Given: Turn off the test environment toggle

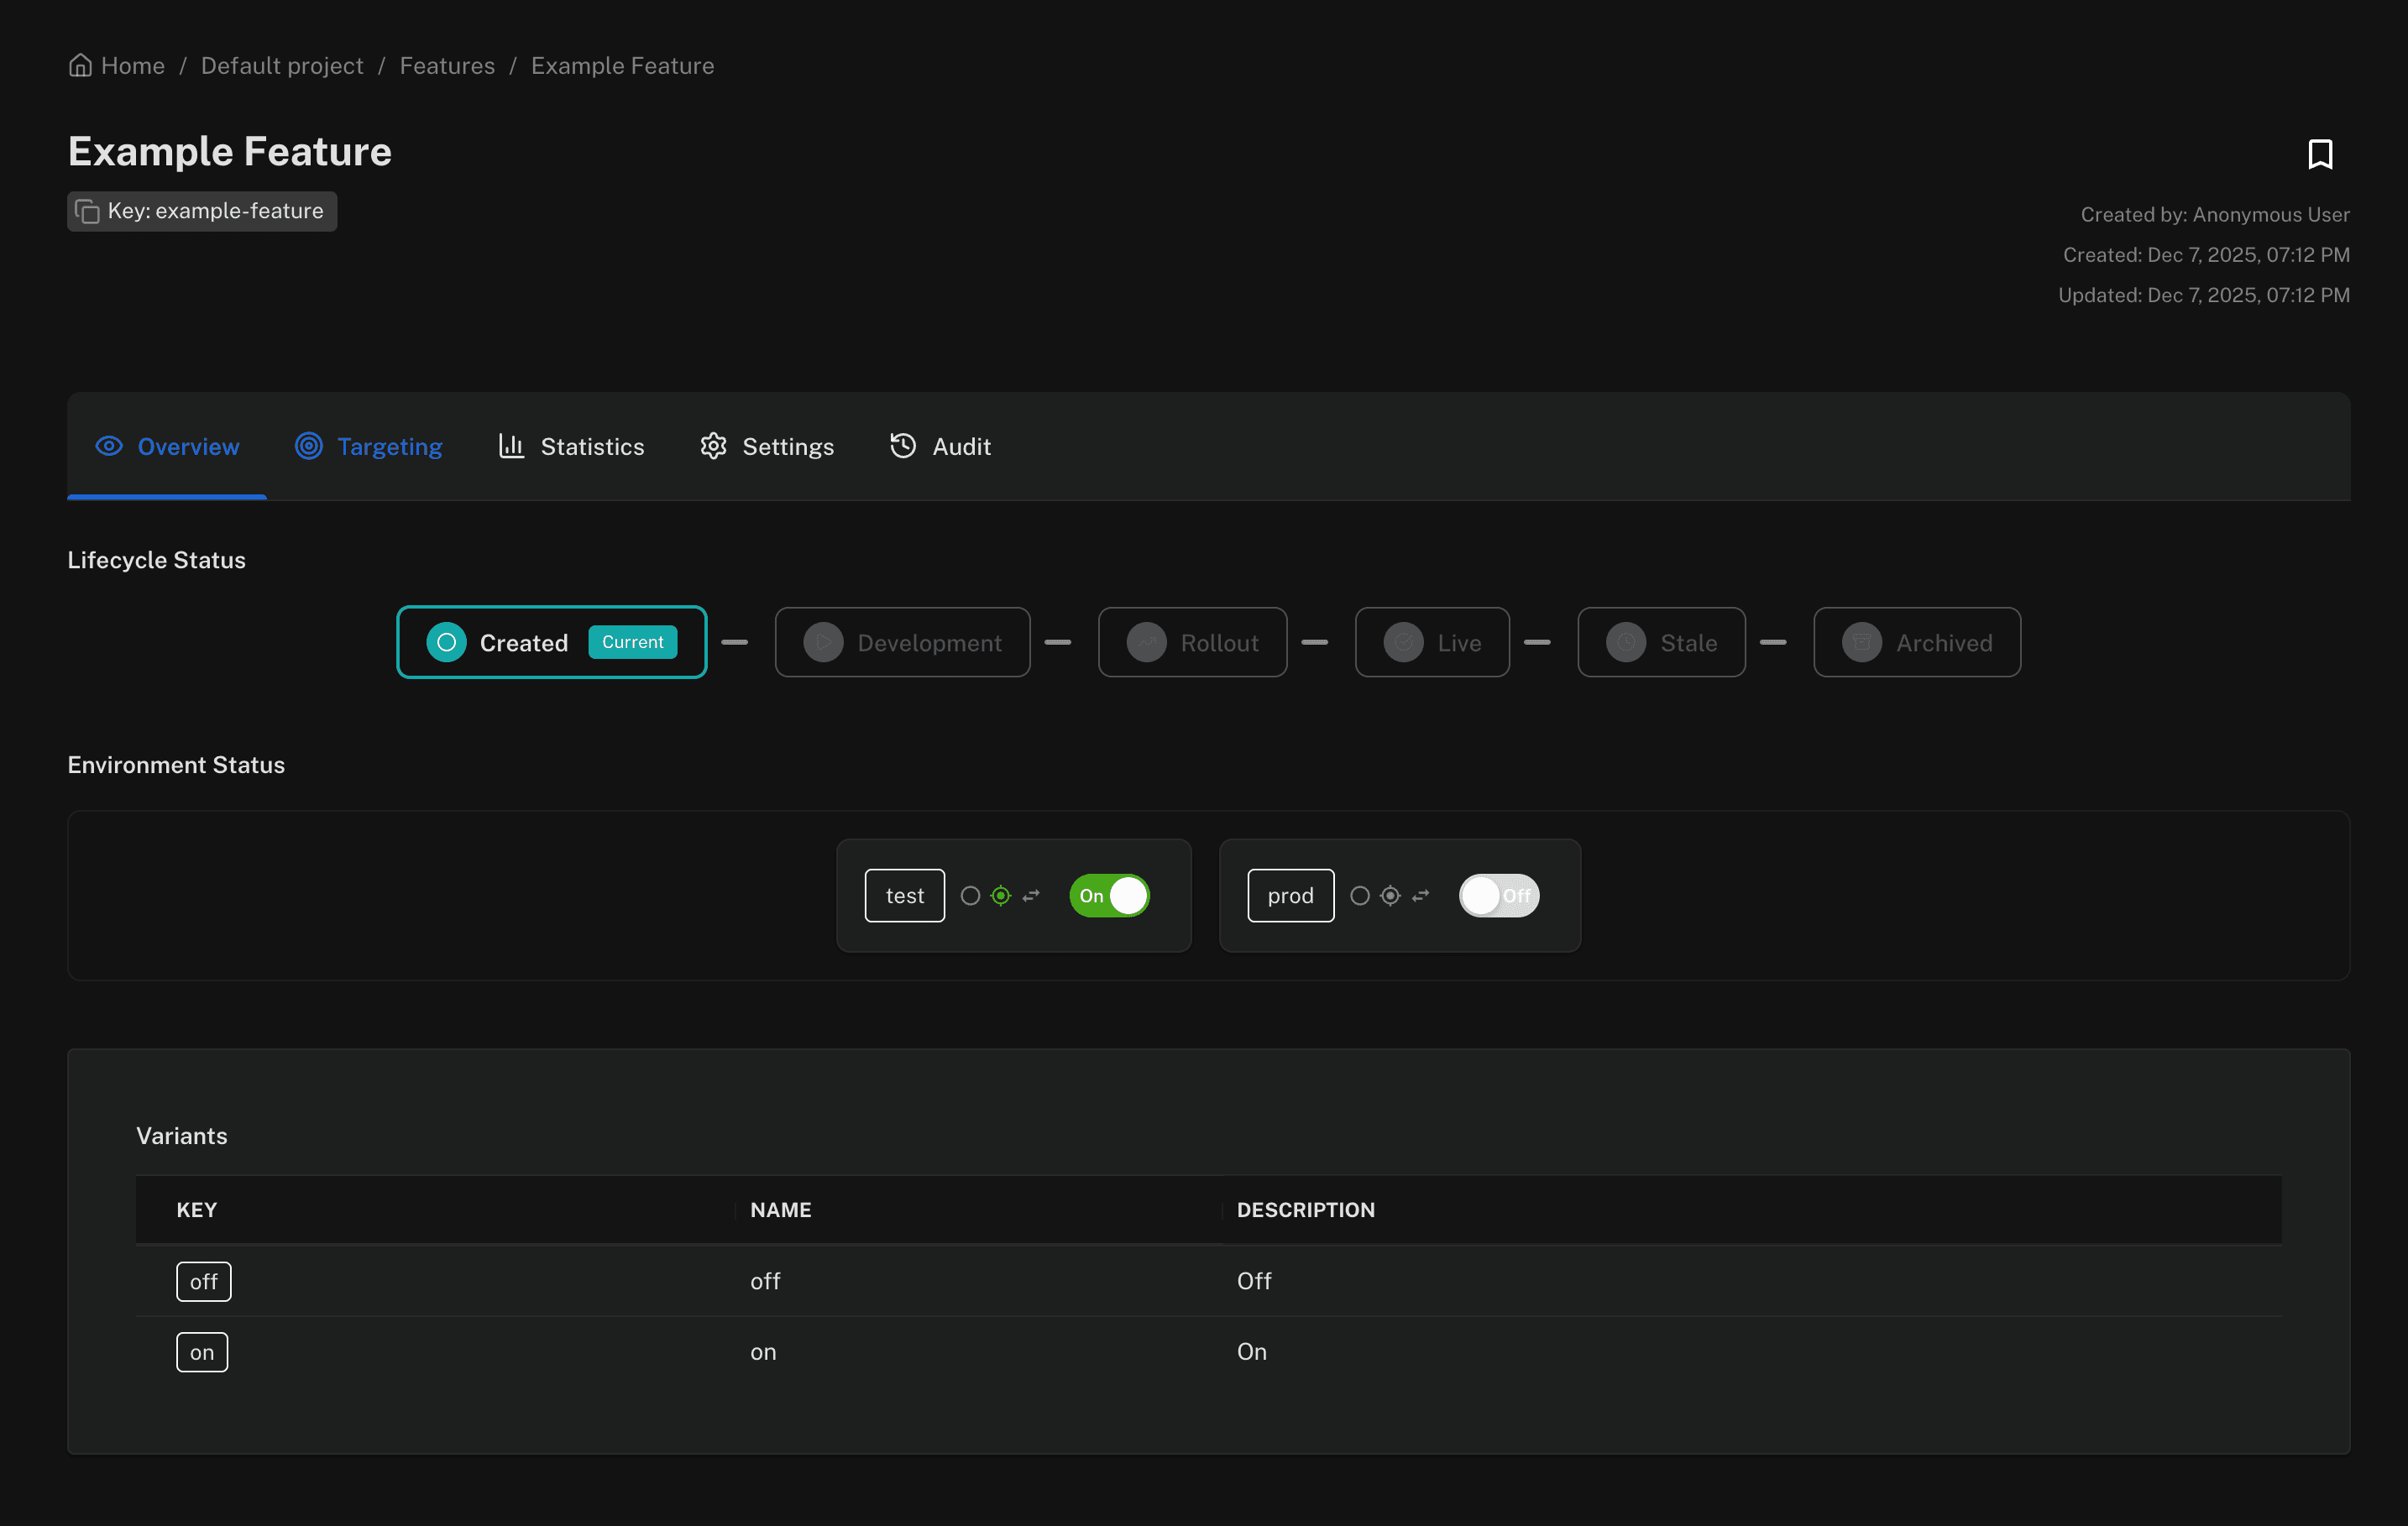Looking at the screenshot, I should pos(1108,896).
